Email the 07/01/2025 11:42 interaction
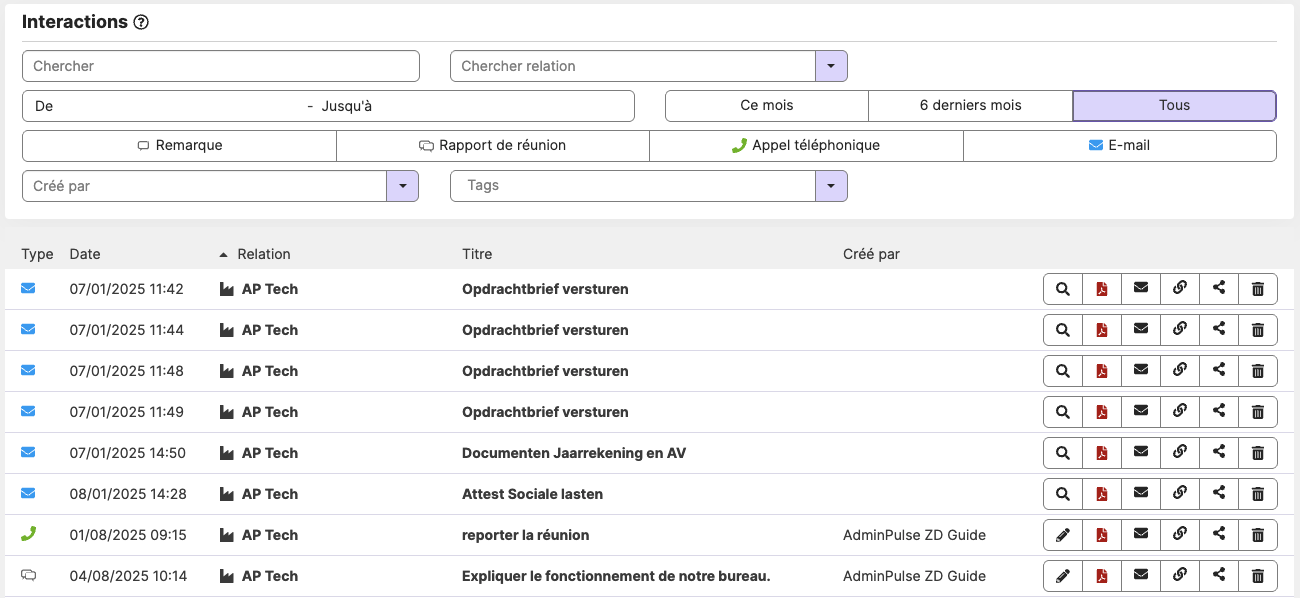 coord(1141,289)
